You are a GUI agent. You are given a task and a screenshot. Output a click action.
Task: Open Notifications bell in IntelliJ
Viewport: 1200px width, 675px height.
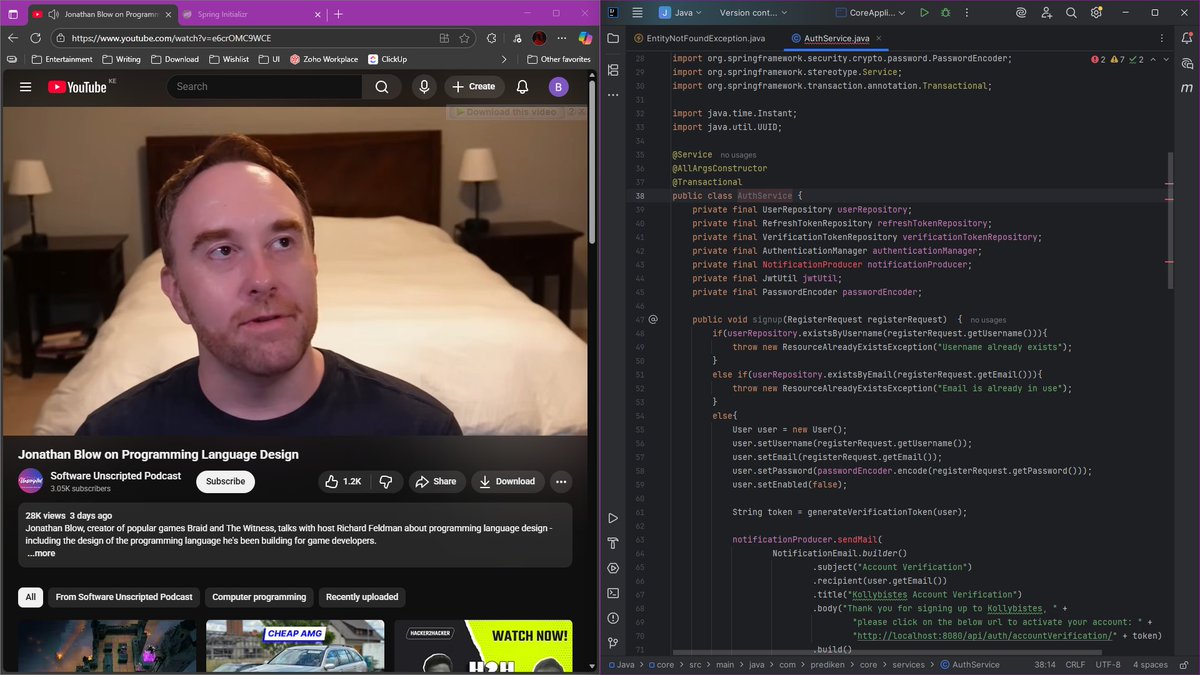pos(1188,39)
